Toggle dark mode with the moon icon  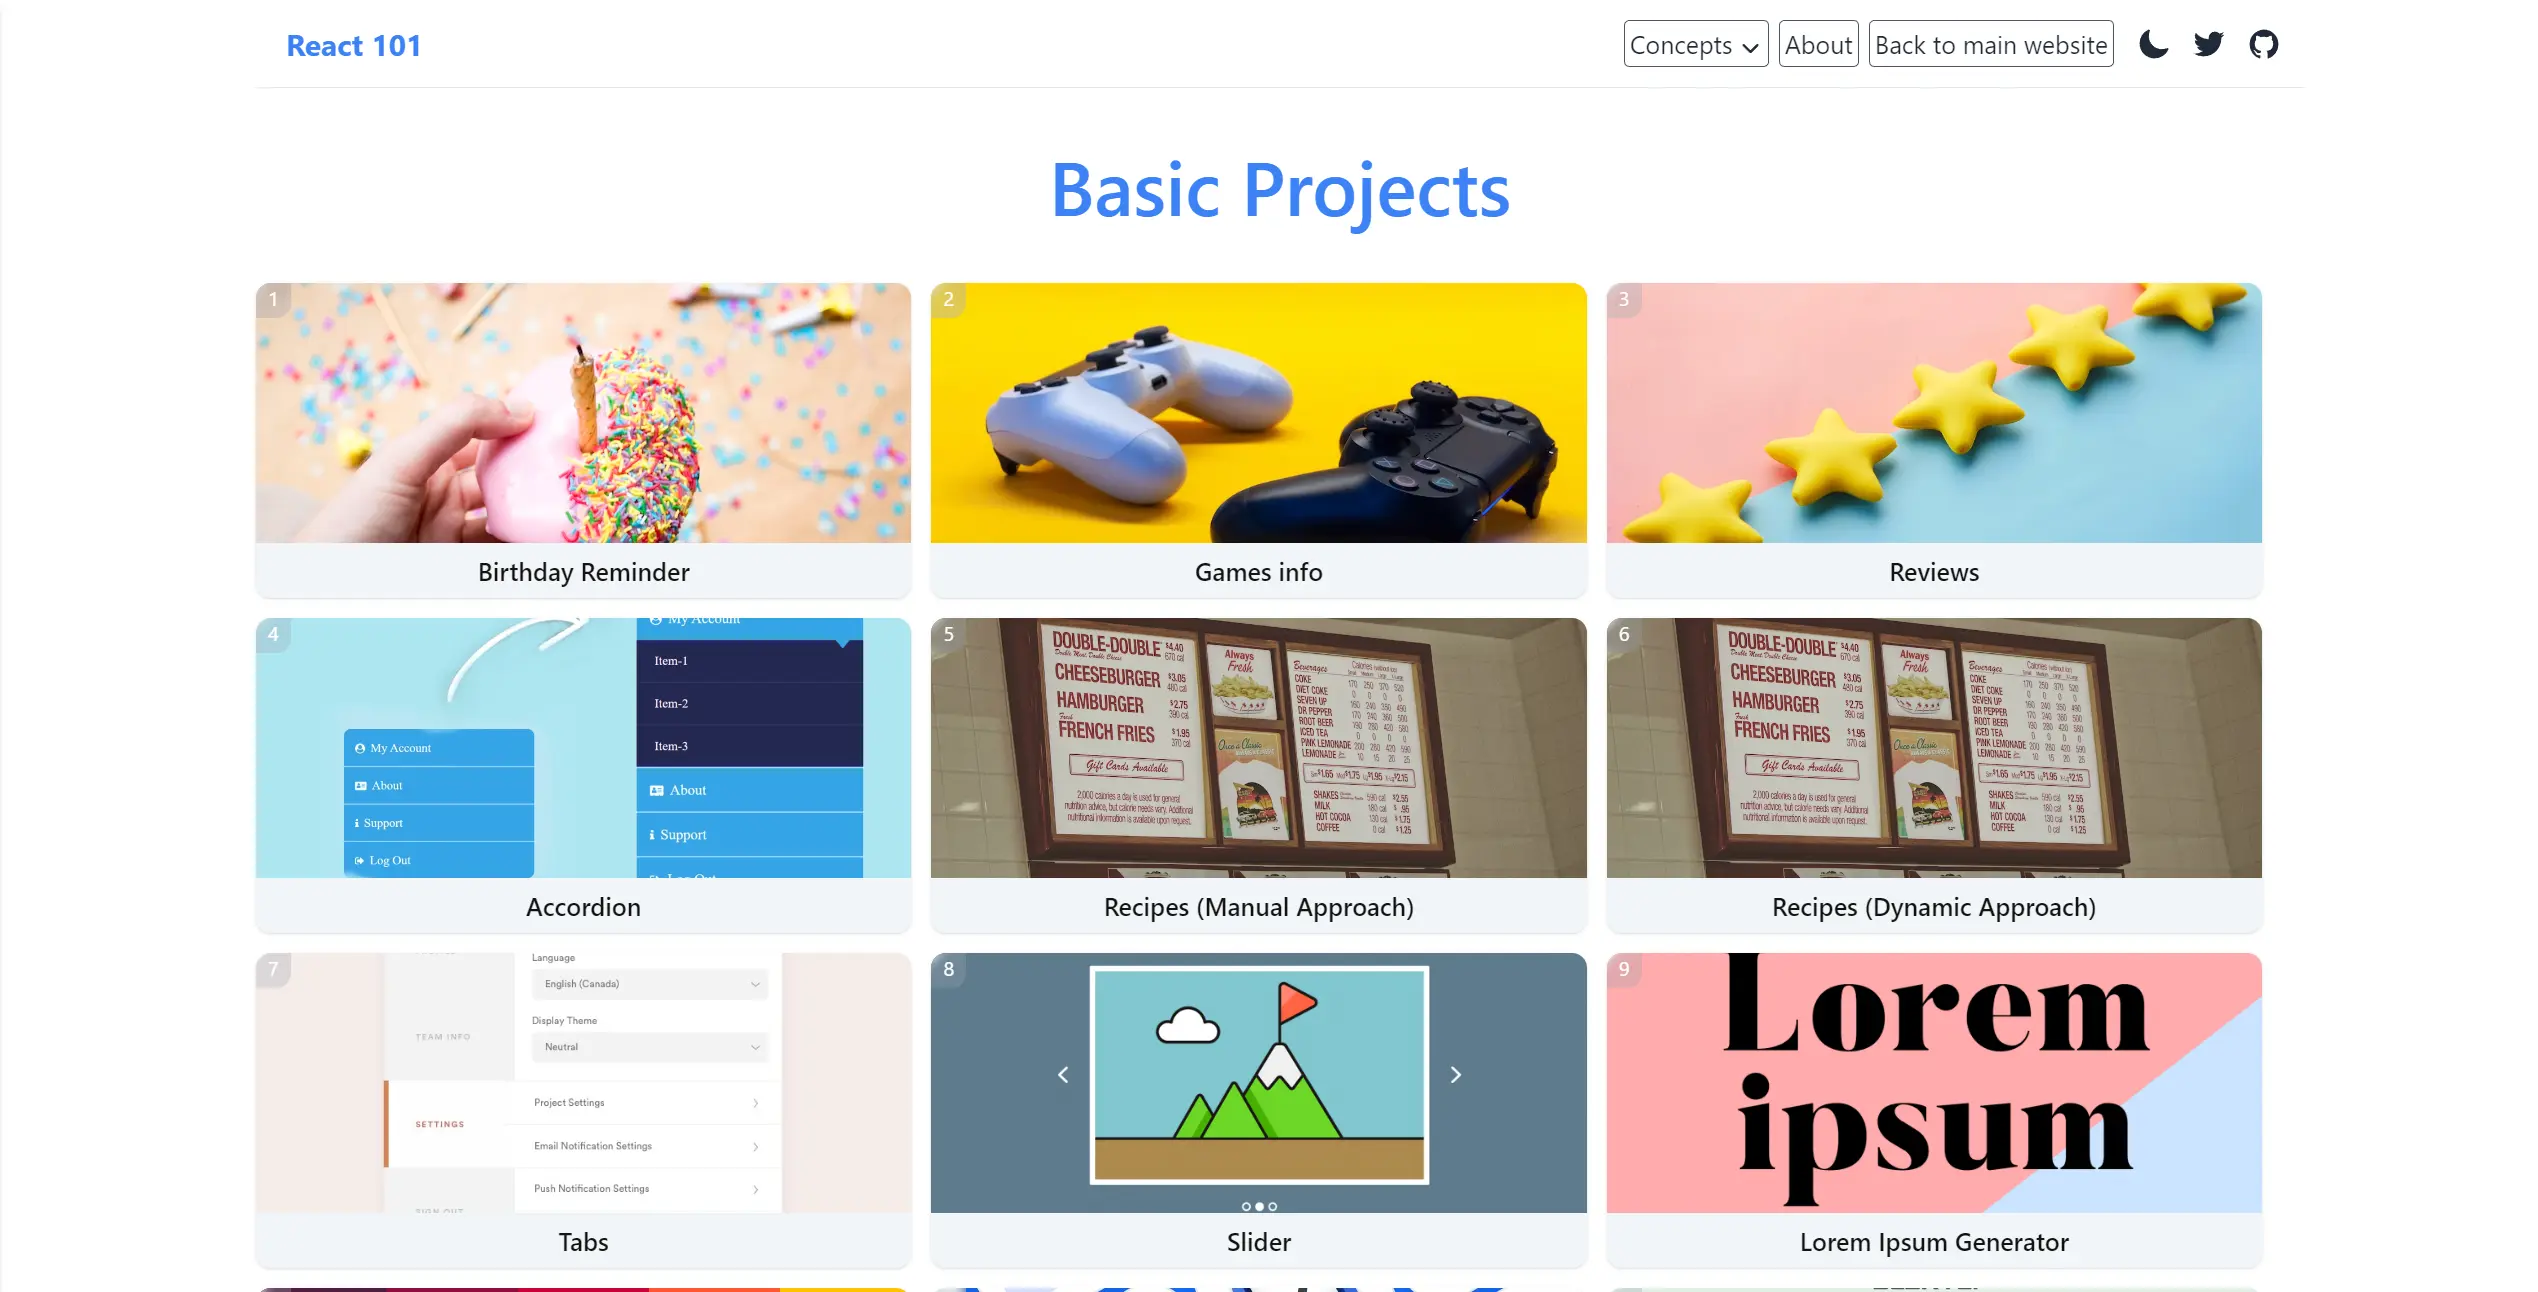2153,44
